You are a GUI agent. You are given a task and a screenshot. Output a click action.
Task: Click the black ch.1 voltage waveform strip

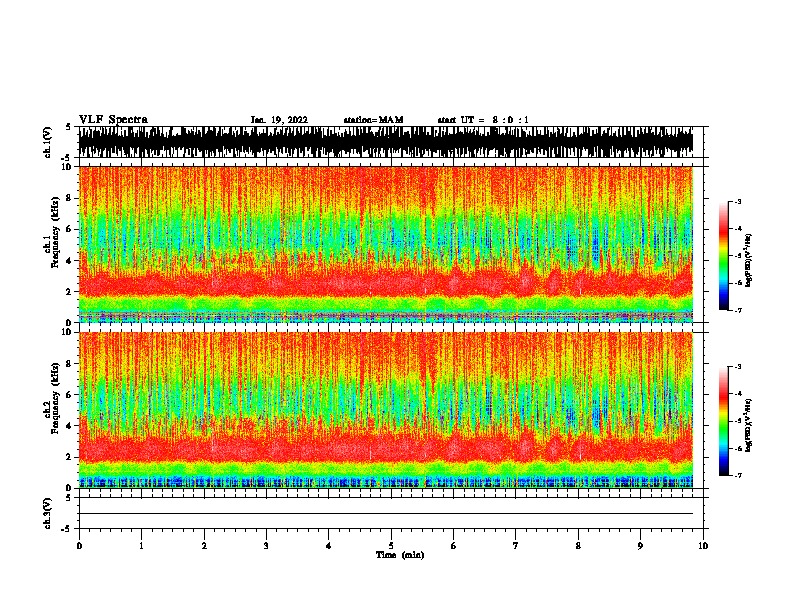(x=386, y=142)
